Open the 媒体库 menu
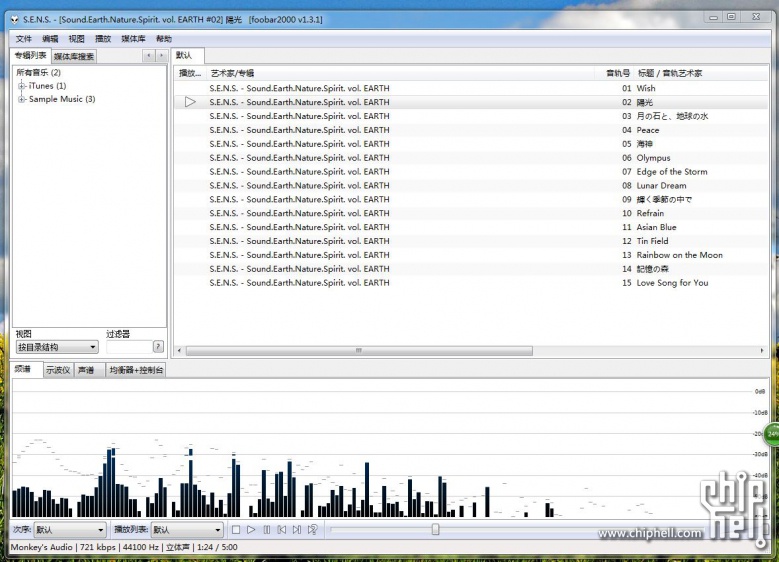Viewport: 779px width, 562px height. pyautogui.click(x=133, y=39)
